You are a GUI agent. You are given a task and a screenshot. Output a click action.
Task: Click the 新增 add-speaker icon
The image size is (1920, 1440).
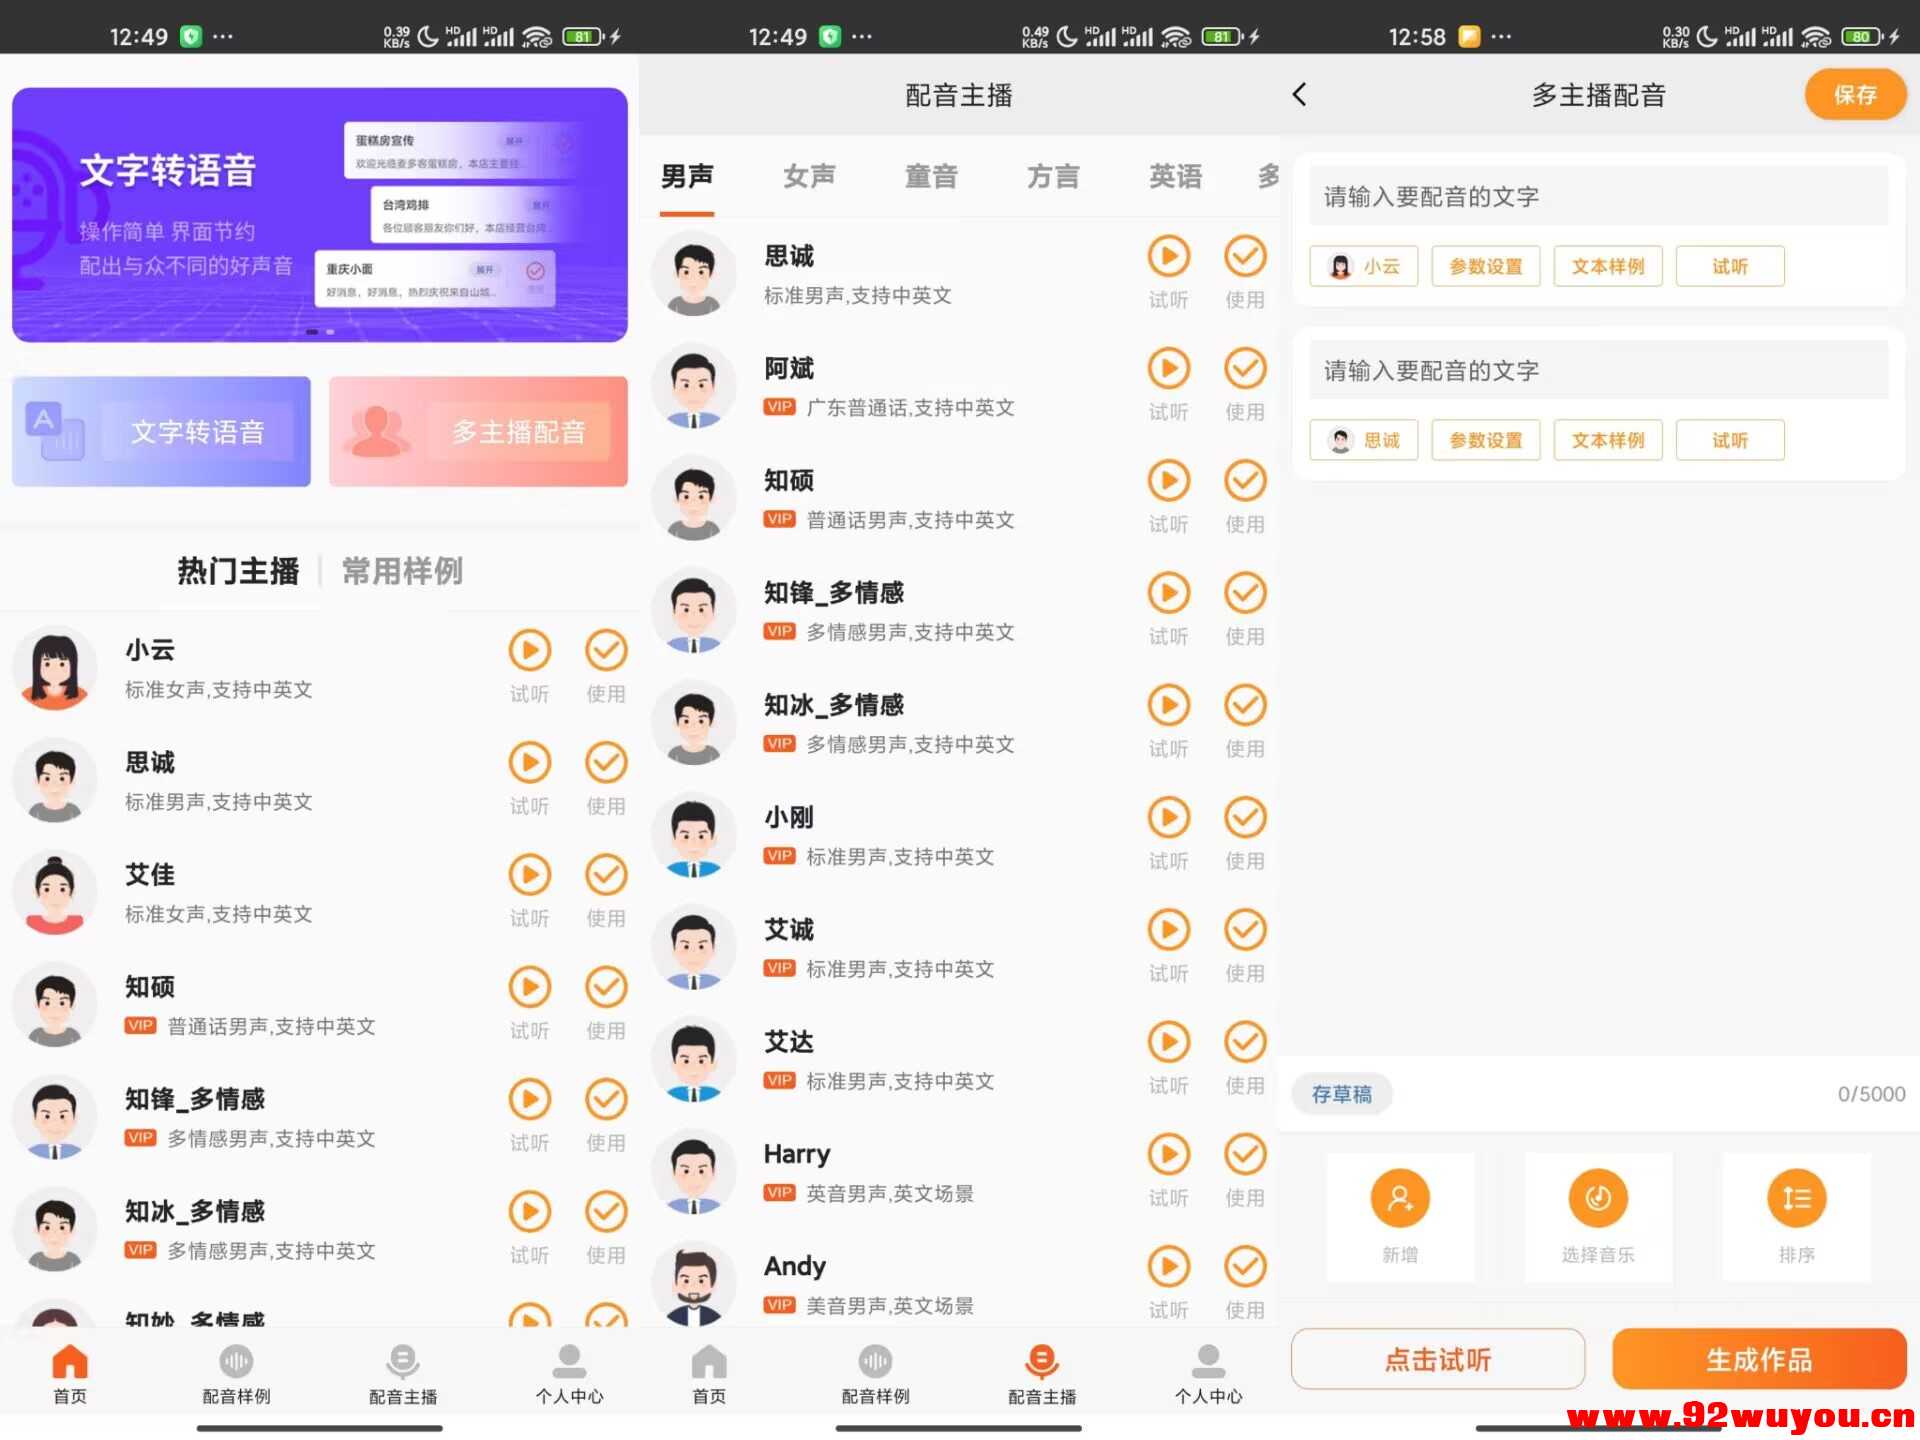pyautogui.click(x=1399, y=1197)
